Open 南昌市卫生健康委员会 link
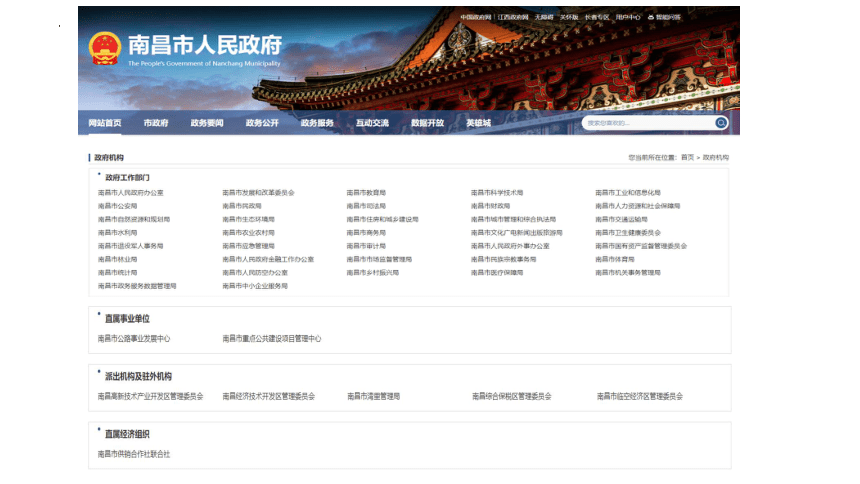 pyautogui.click(x=627, y=233)
